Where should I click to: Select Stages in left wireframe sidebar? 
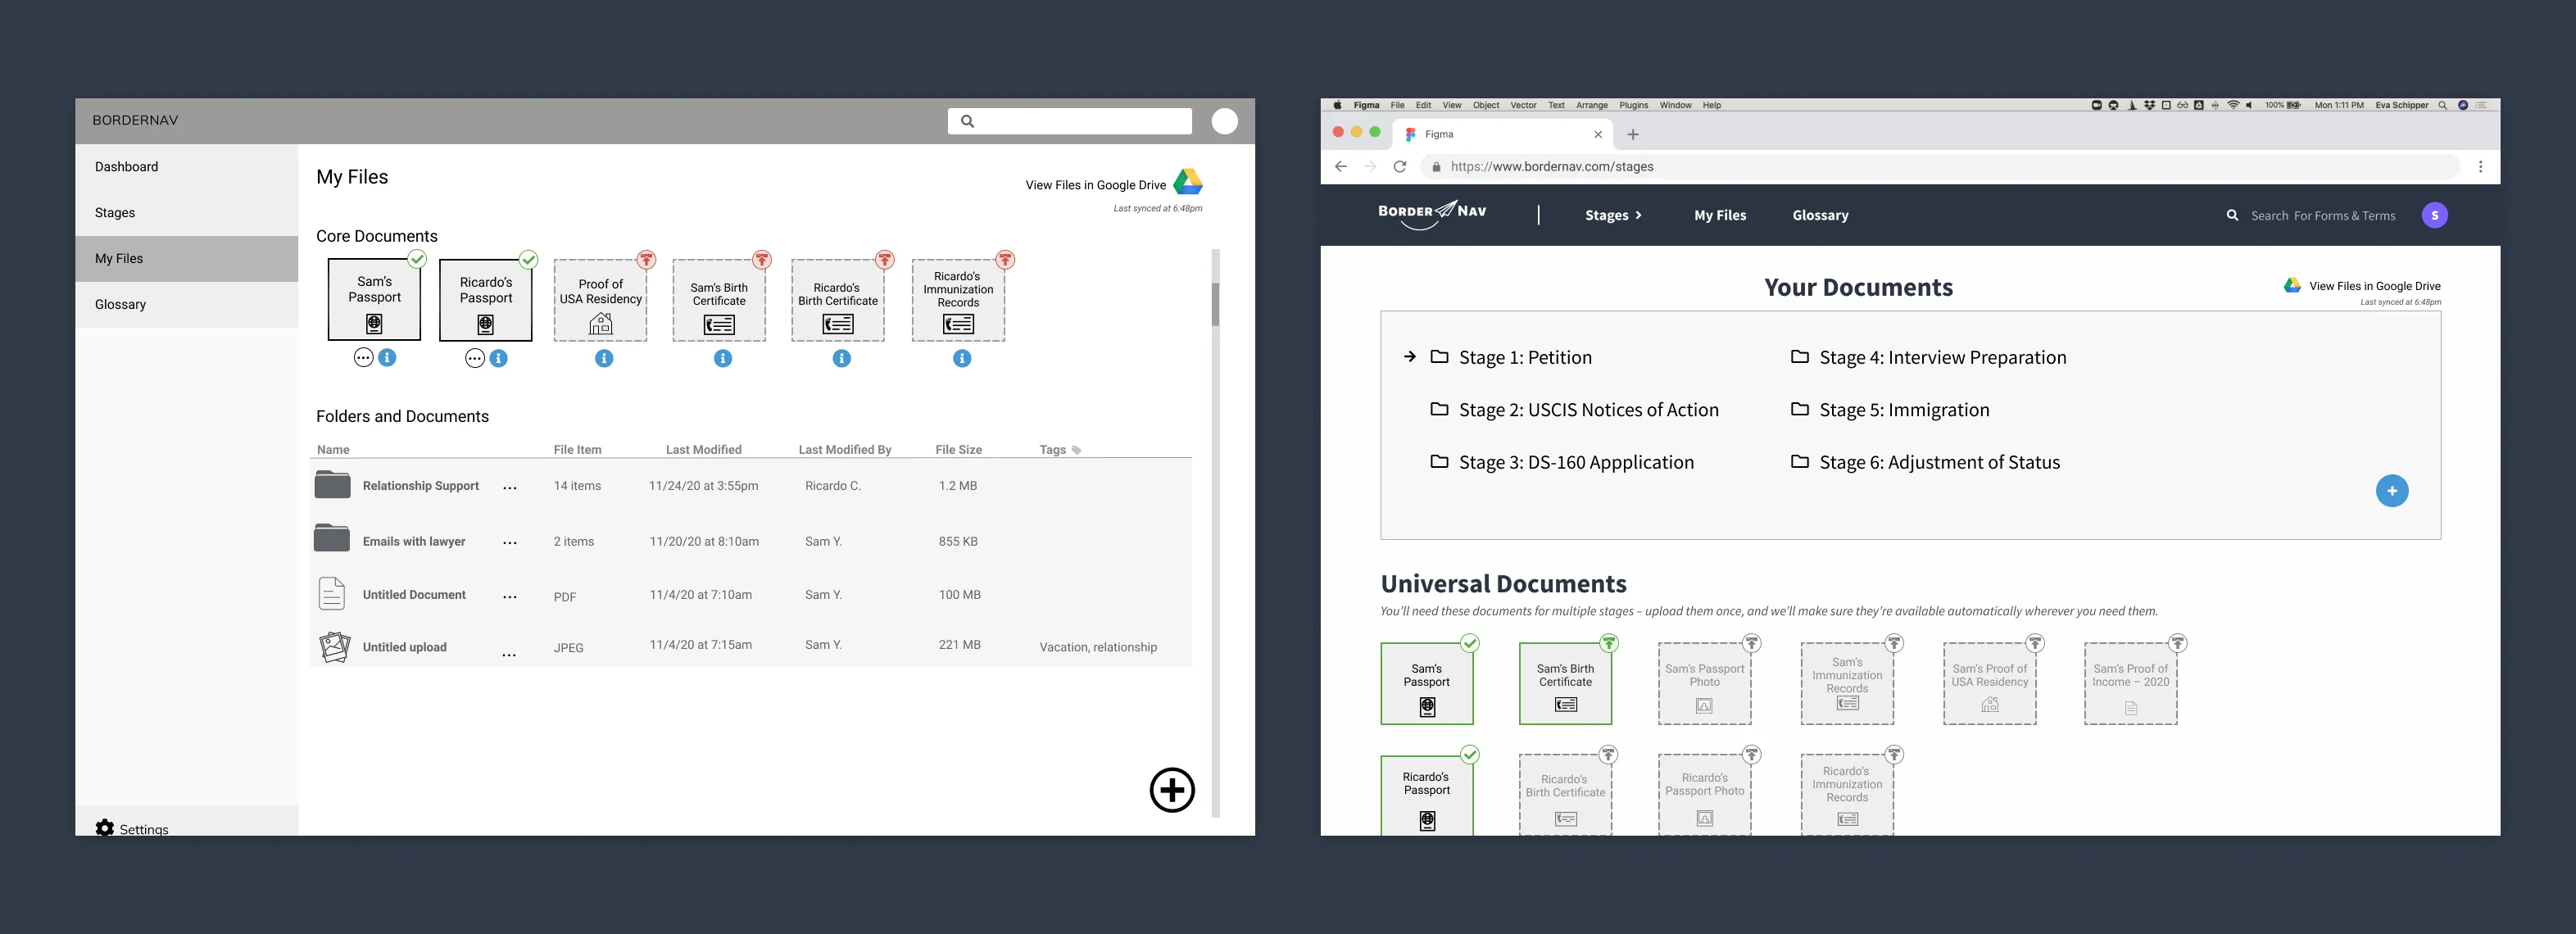coord(186,213)
